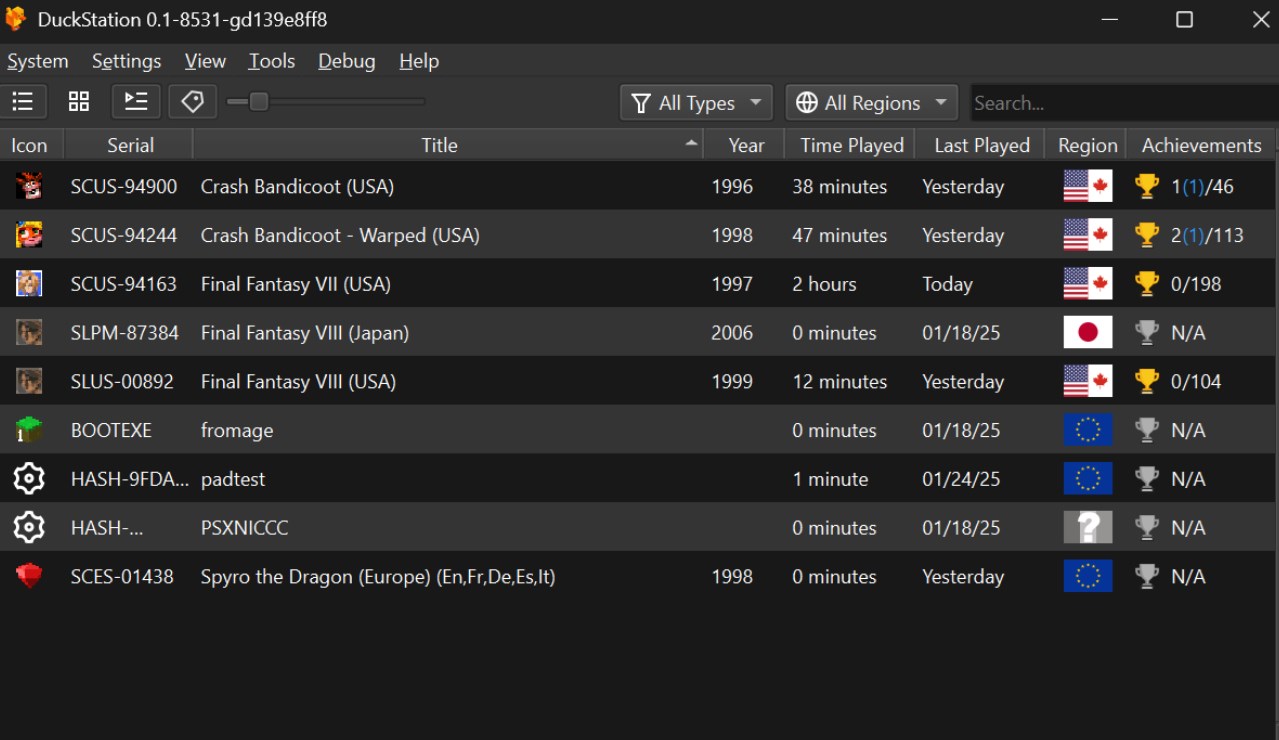Viewport: 1279px width, 740px height.
Task: Click the grey trophy for Final Fantasy VIII (Japan)
Action: (1147, 332)
